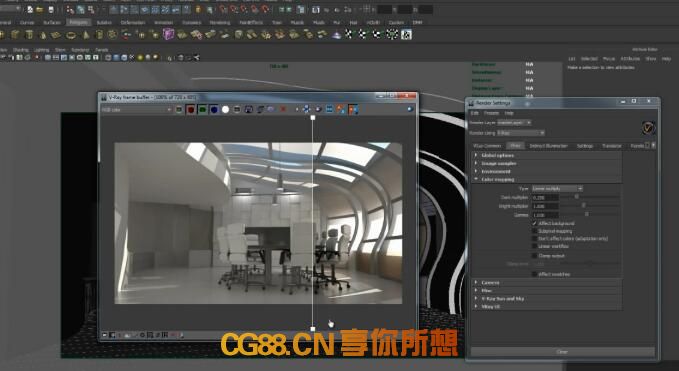Toggle the blue channel button in frame buffer
This screenshot has width=679, height=371.
(214, 110)
